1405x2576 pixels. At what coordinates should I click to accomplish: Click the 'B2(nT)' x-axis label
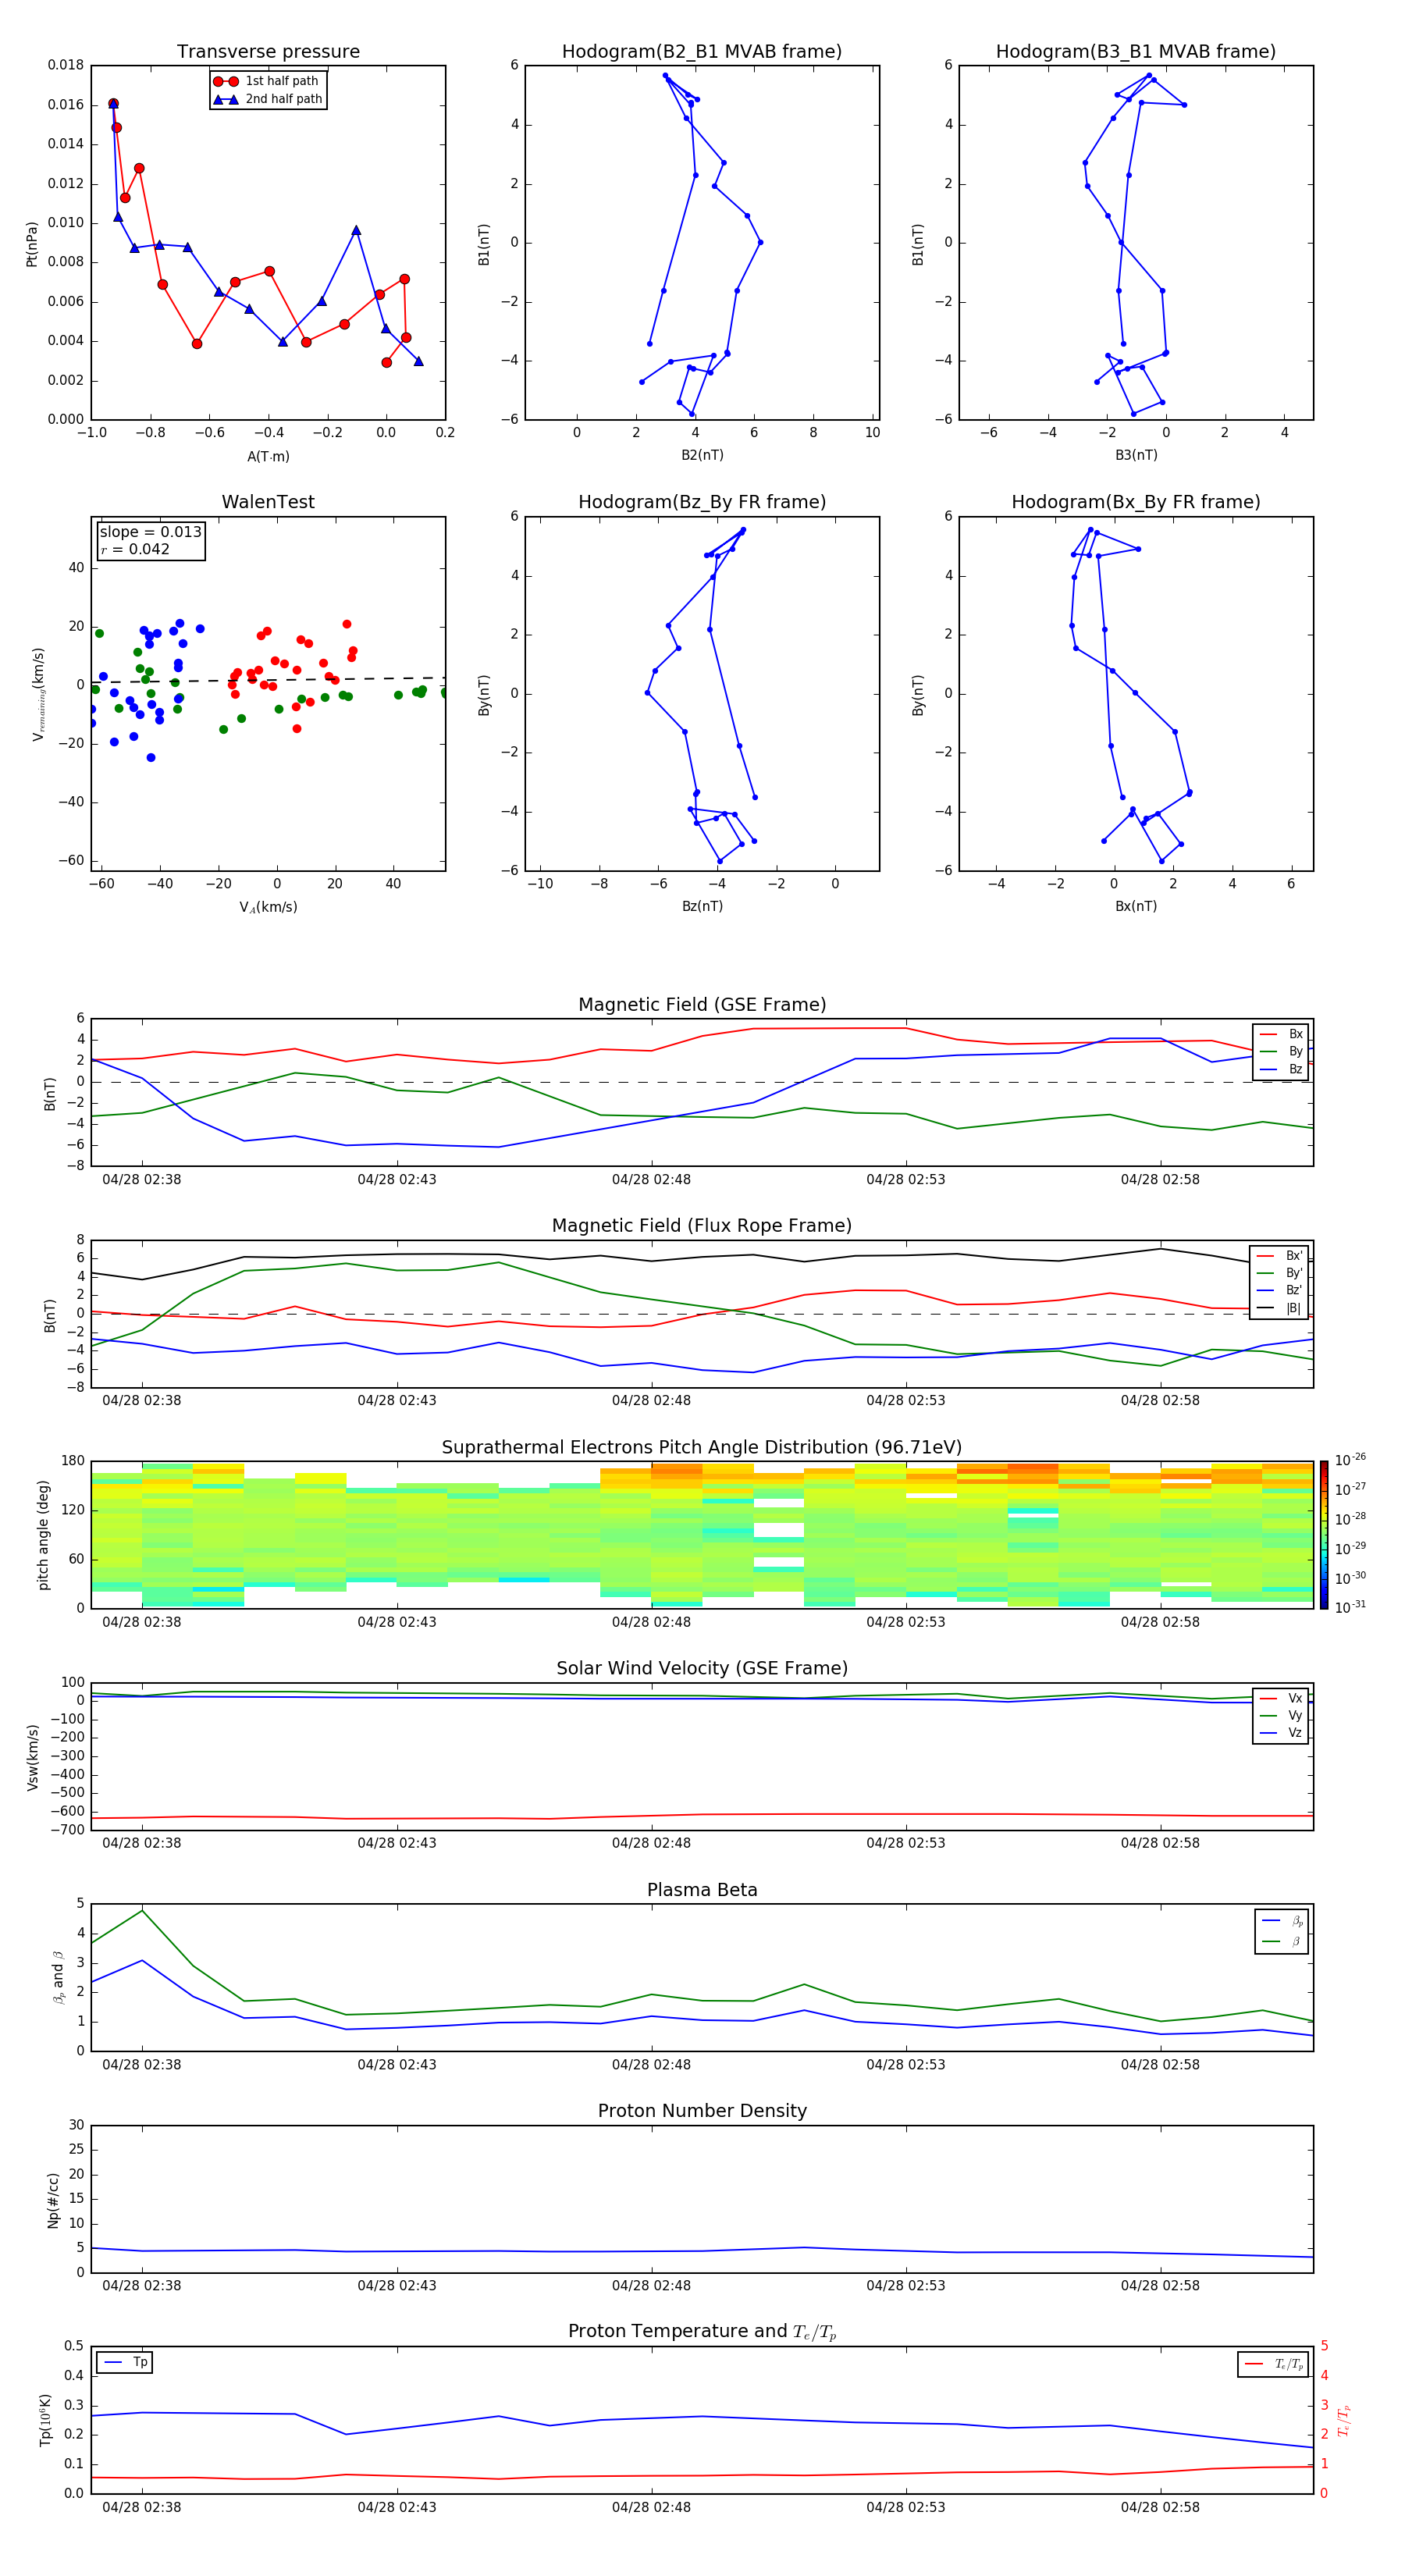click(x=702, y=455)
